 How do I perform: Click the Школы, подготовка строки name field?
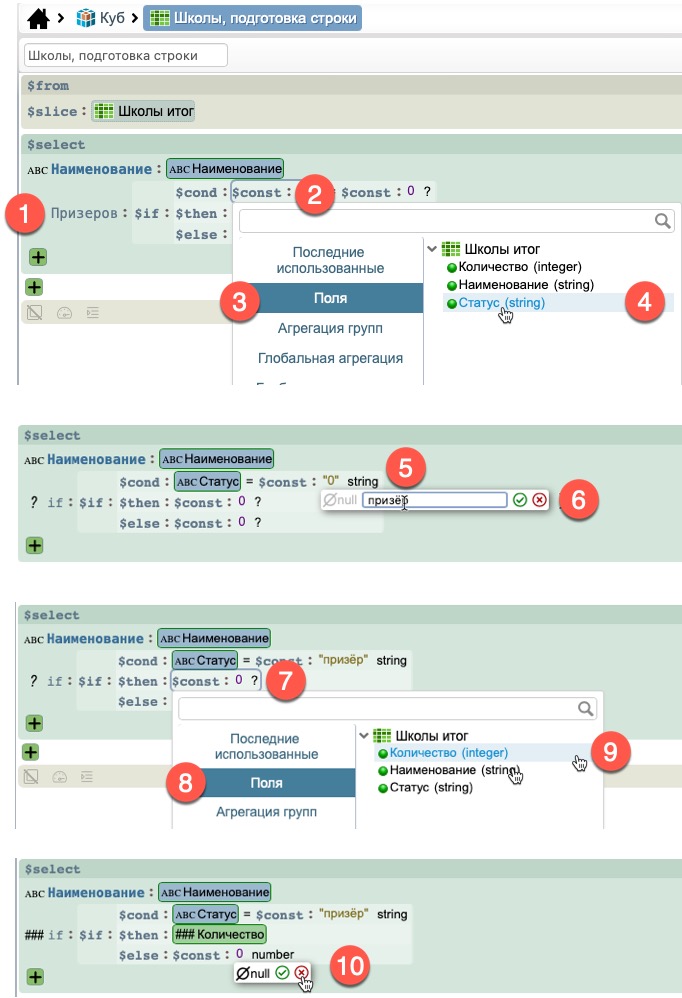point(126,56)
